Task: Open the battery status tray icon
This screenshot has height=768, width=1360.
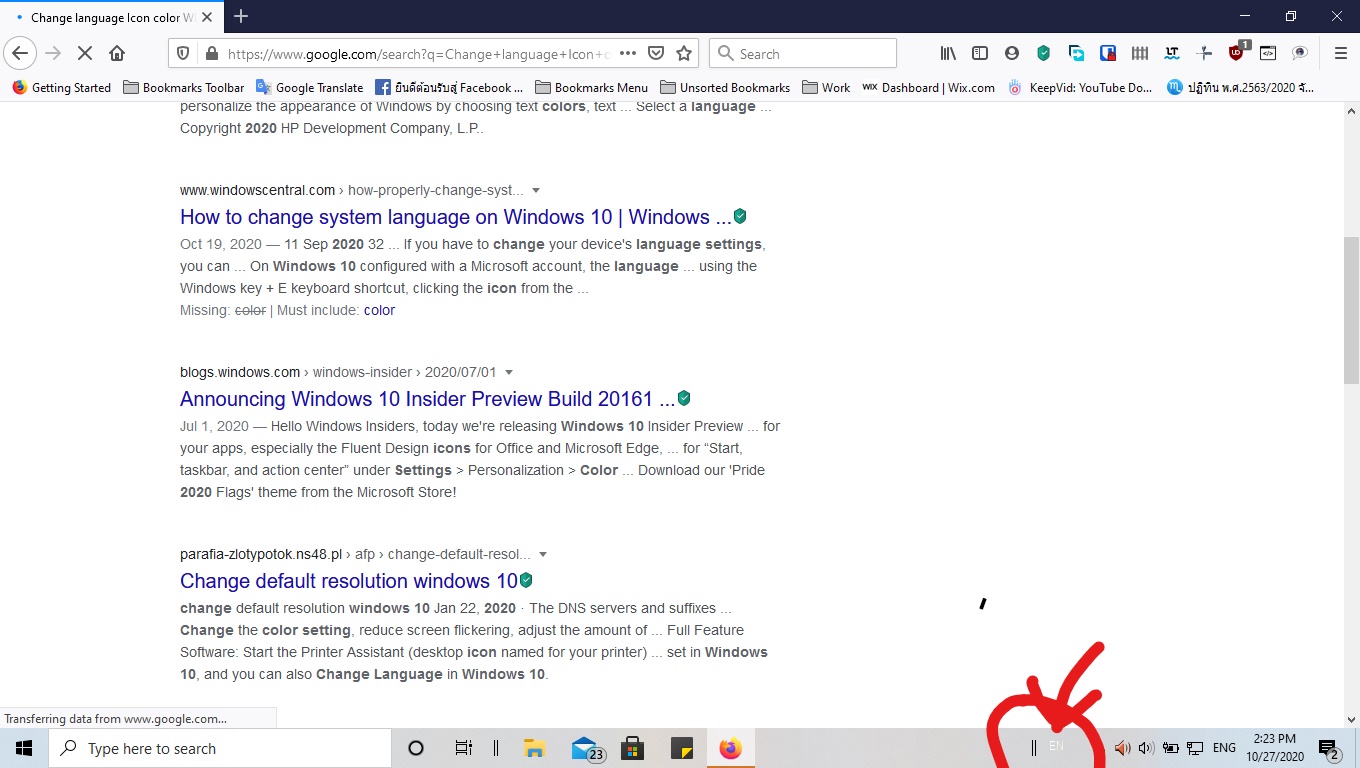Action: point(1170,748)
